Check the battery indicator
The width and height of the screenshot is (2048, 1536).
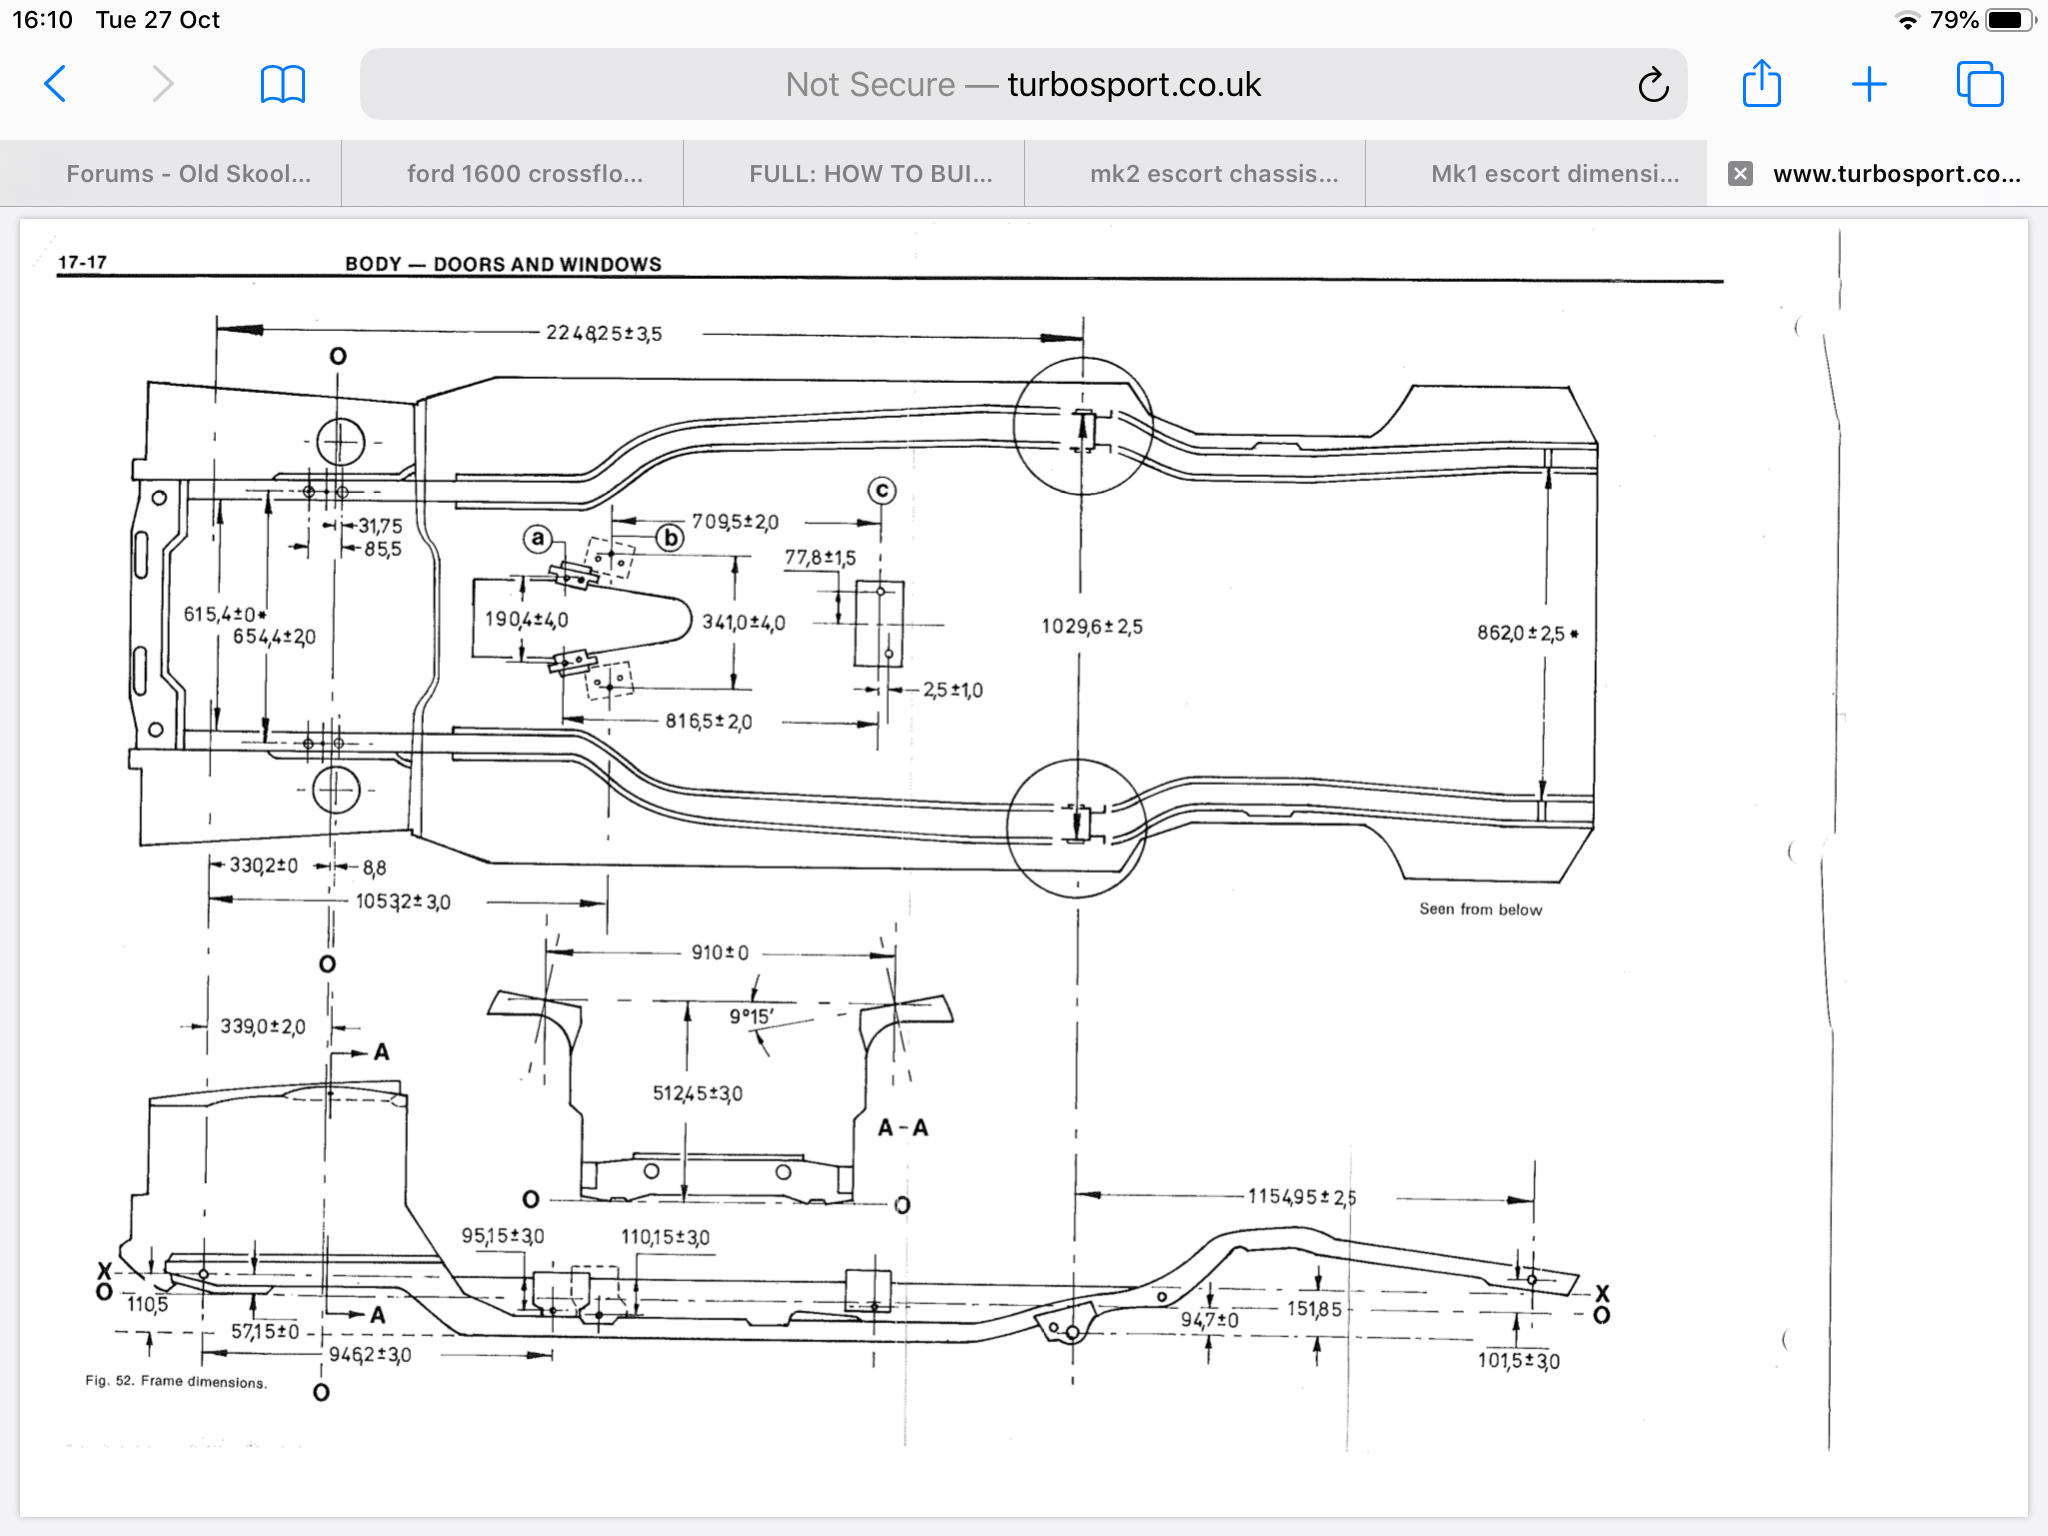2011,18
